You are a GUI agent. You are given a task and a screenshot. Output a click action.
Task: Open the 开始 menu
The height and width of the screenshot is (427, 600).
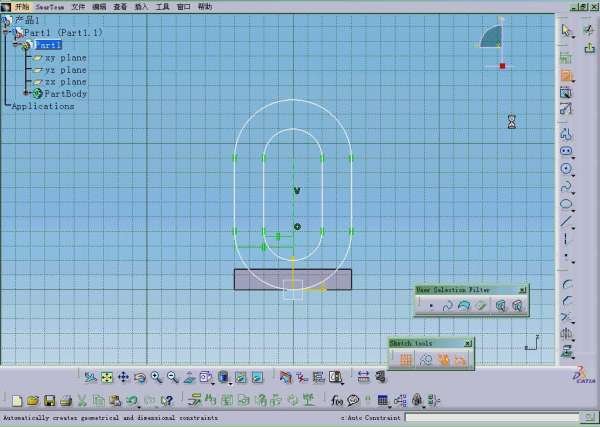point(22,7)
